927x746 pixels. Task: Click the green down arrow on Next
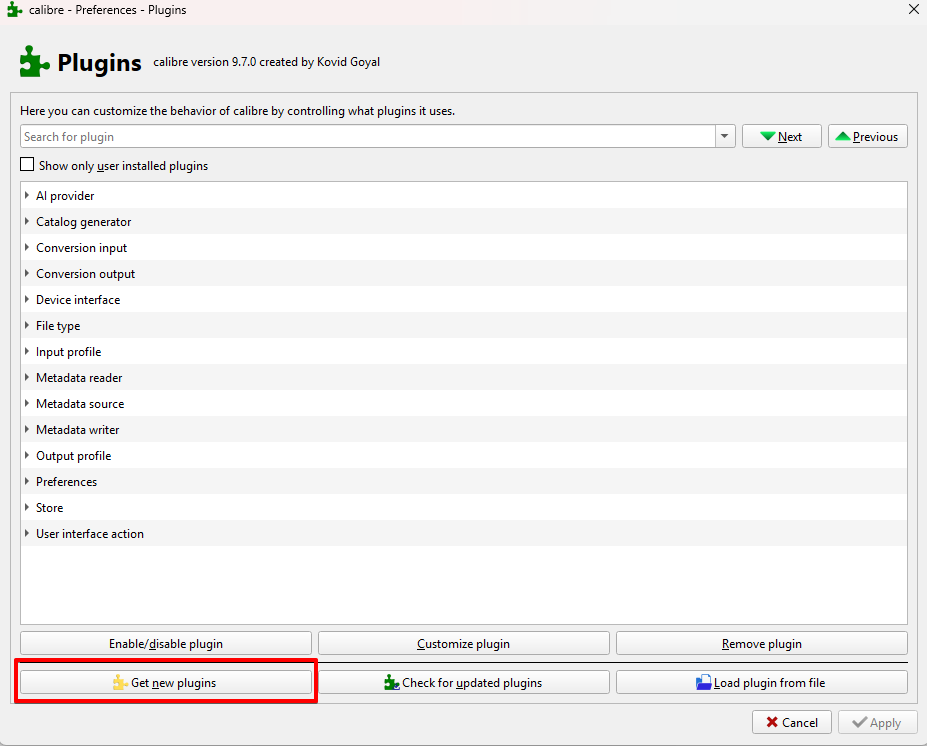[767, 137]
